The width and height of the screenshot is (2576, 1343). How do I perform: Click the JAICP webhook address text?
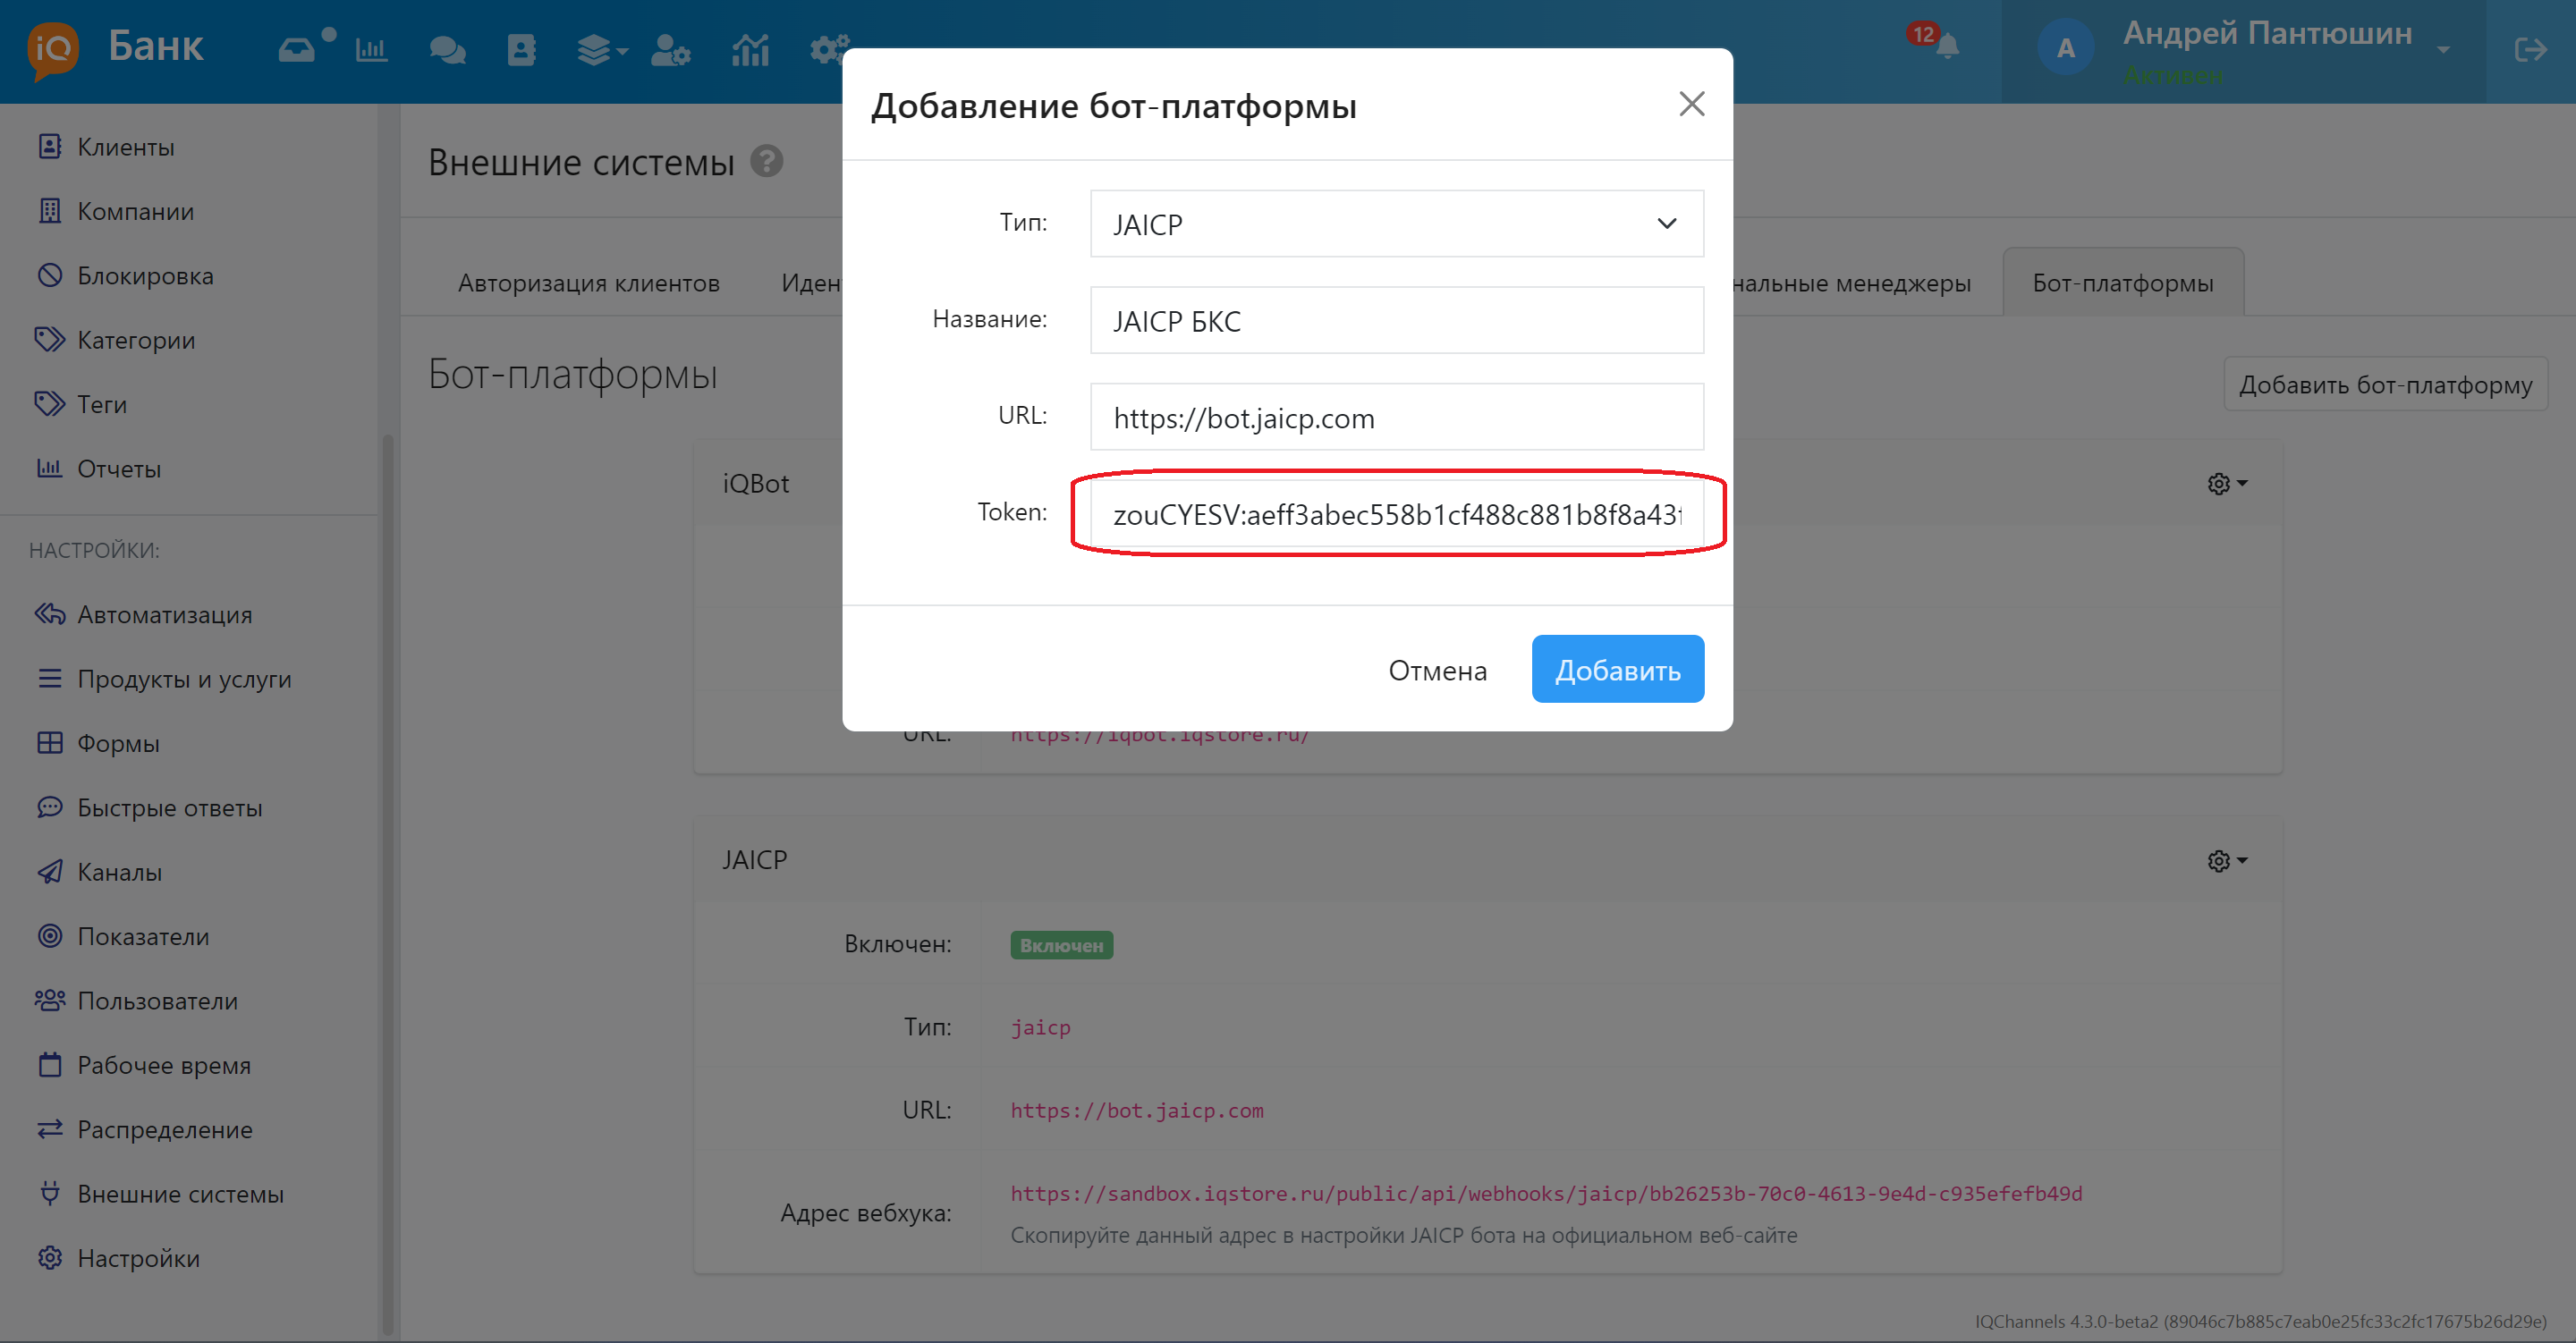[x=1546, y=1193]
